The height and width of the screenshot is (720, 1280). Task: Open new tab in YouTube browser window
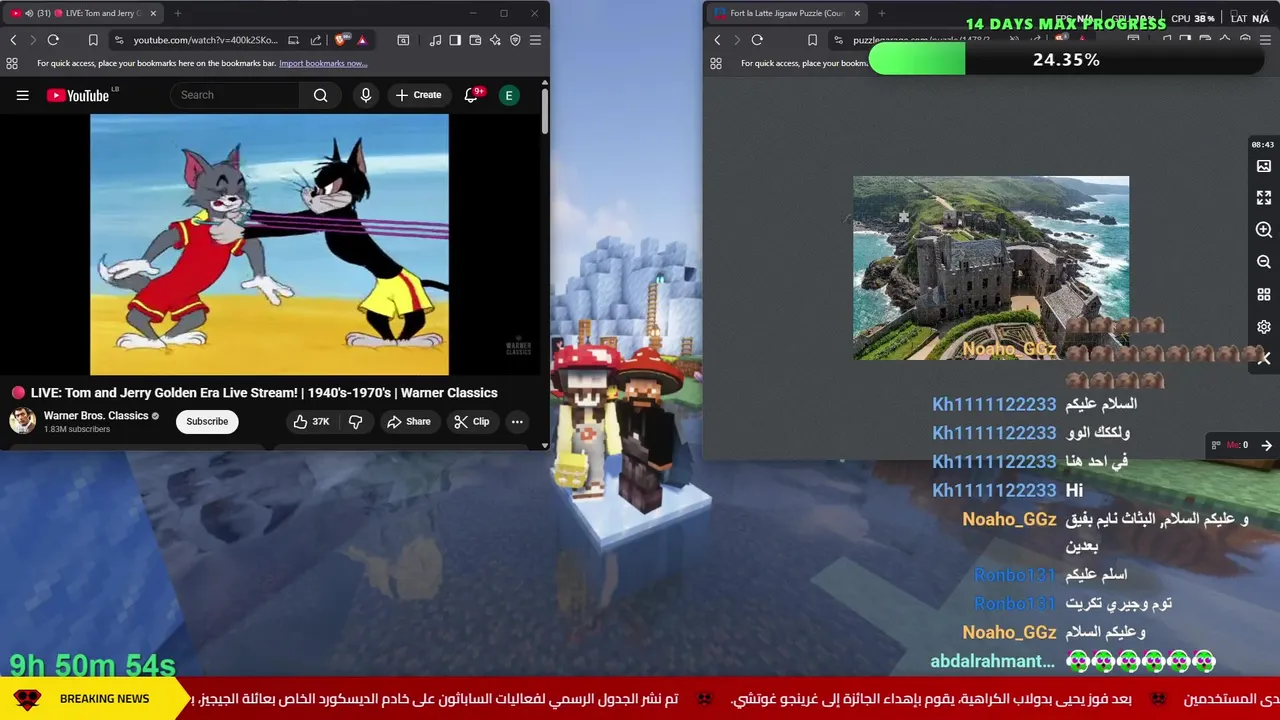coord(178,13)
